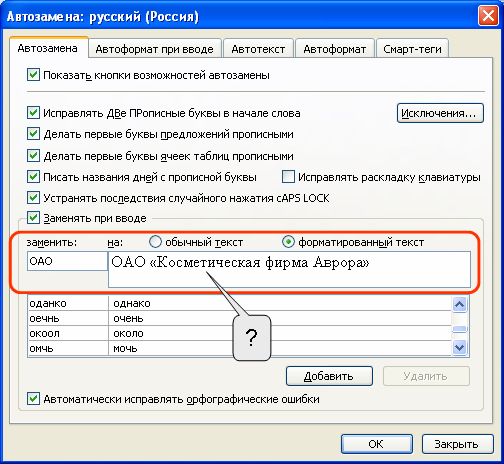This screenshot has height=464, width=504.
Task: Click the scroll down arrow in the replacement list
Action: click(x=460, y=348)
